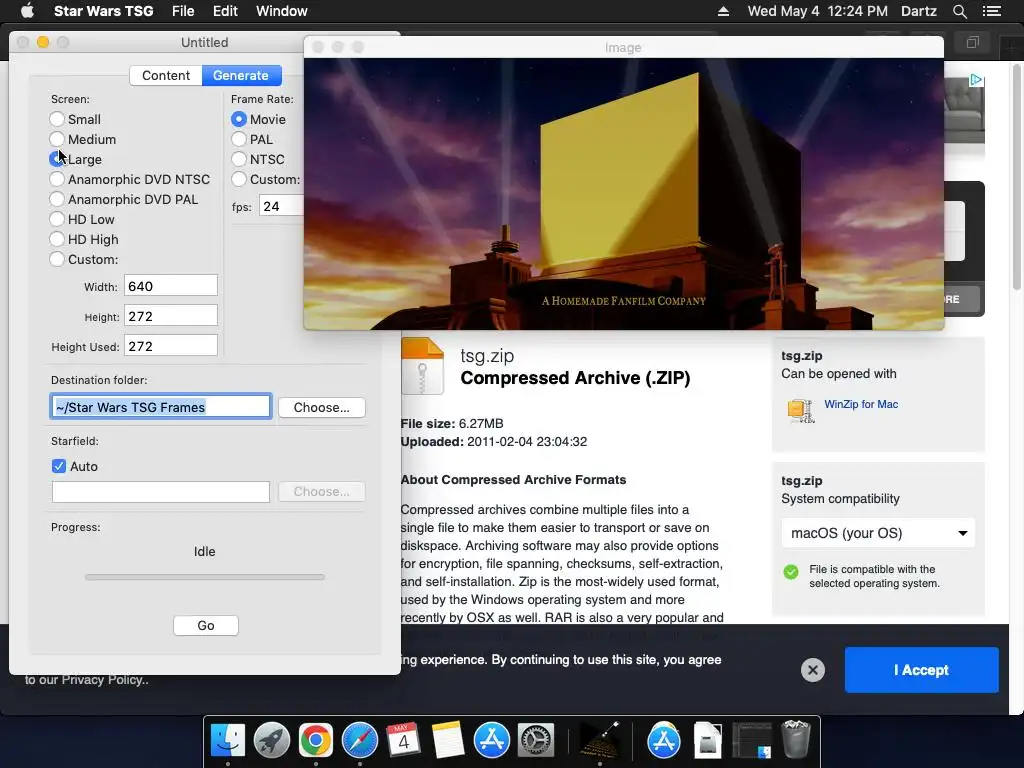Screen dimensions: 1024x768
Task: Open the File menu
Action: (183, 11)
